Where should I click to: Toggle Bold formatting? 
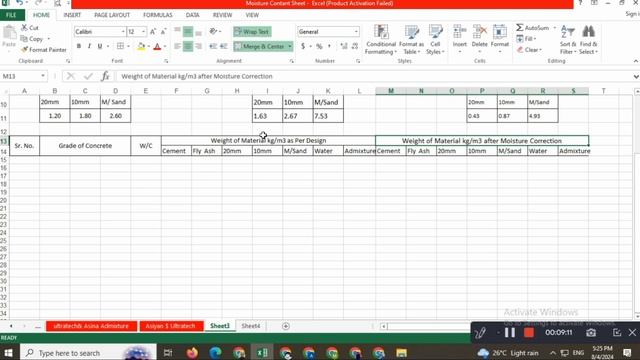click(79, 46)
